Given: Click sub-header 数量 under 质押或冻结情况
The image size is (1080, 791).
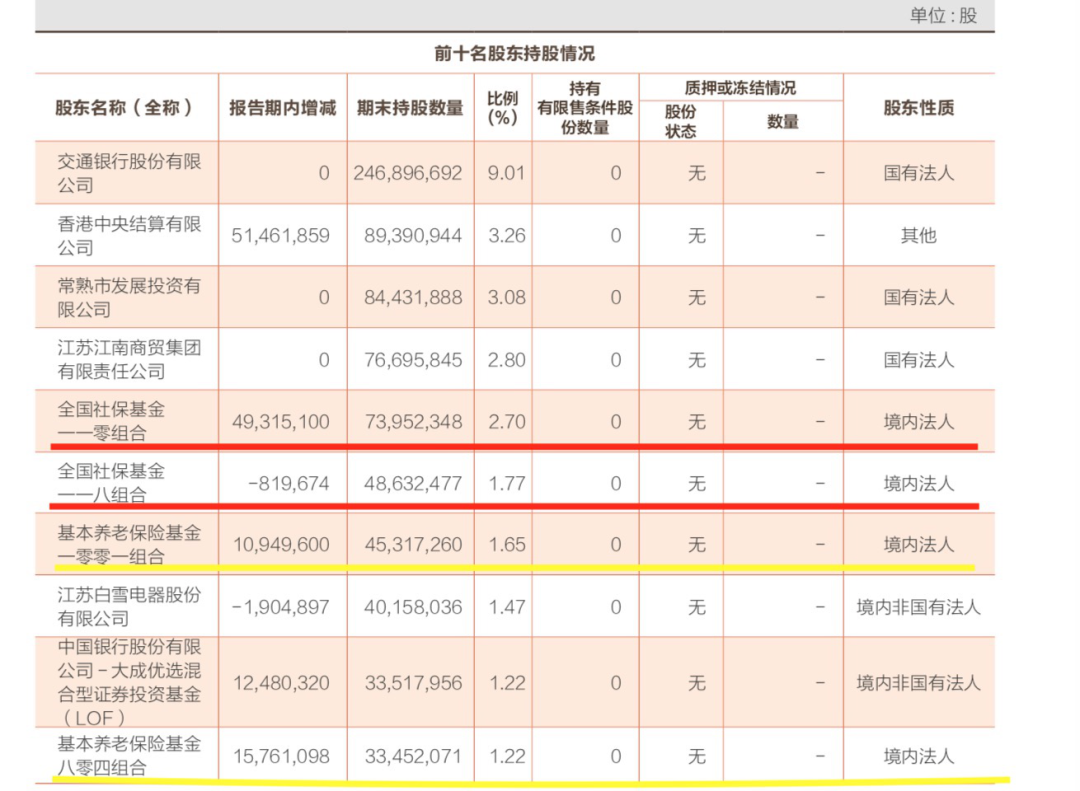Looking at the screenshot, I should coord(783,122).
